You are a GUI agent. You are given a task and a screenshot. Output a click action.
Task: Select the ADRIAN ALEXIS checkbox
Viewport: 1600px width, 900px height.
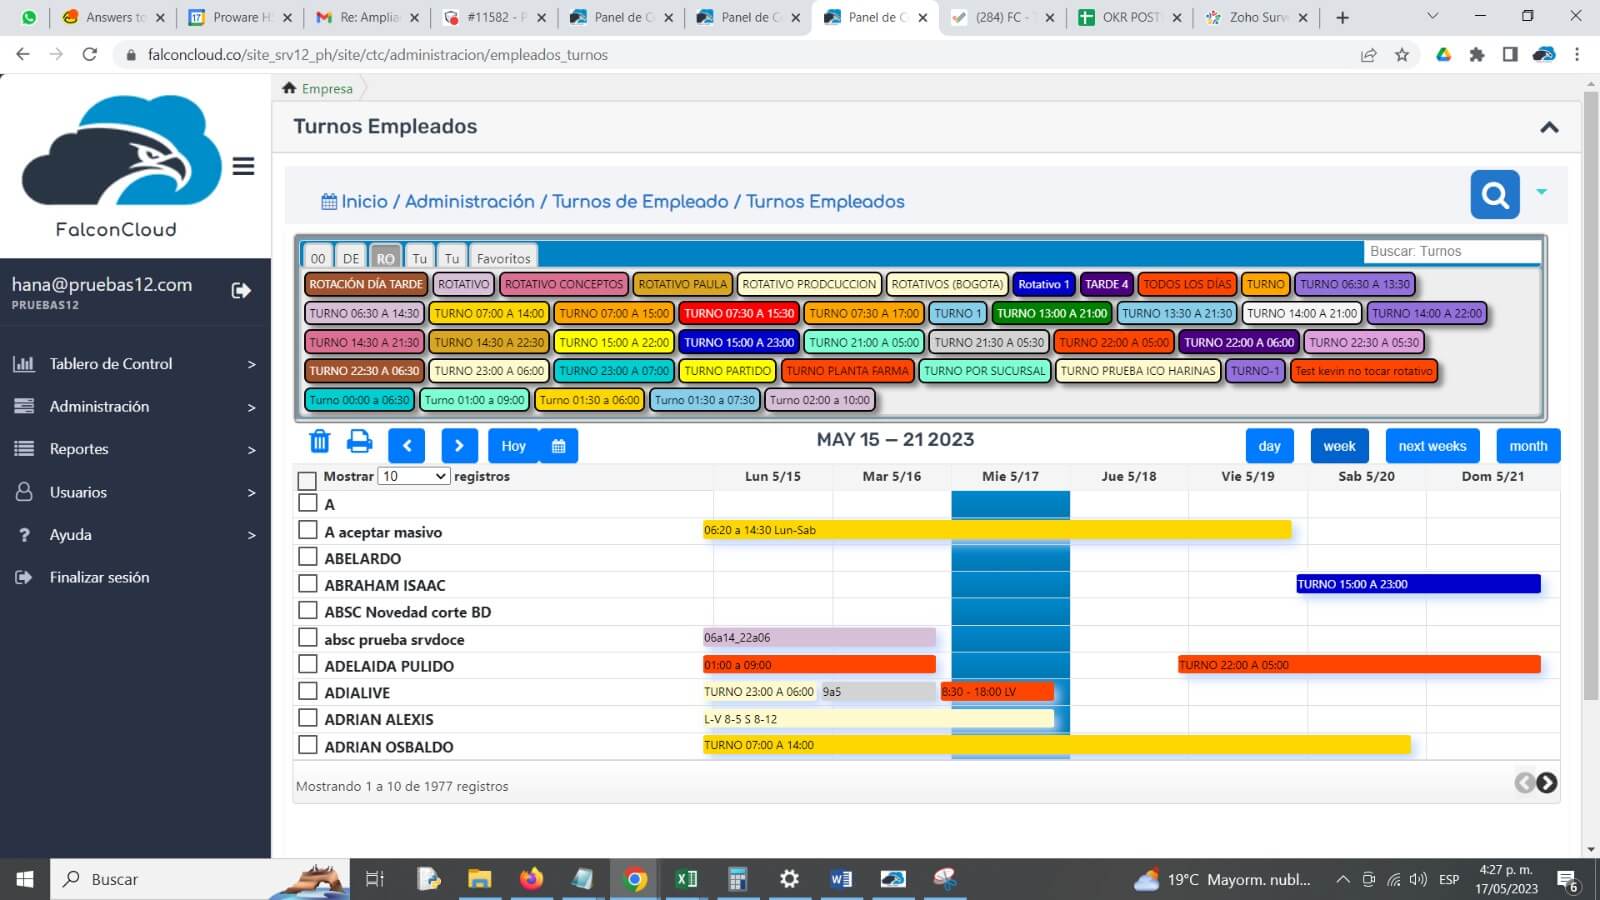click(308, 718)
